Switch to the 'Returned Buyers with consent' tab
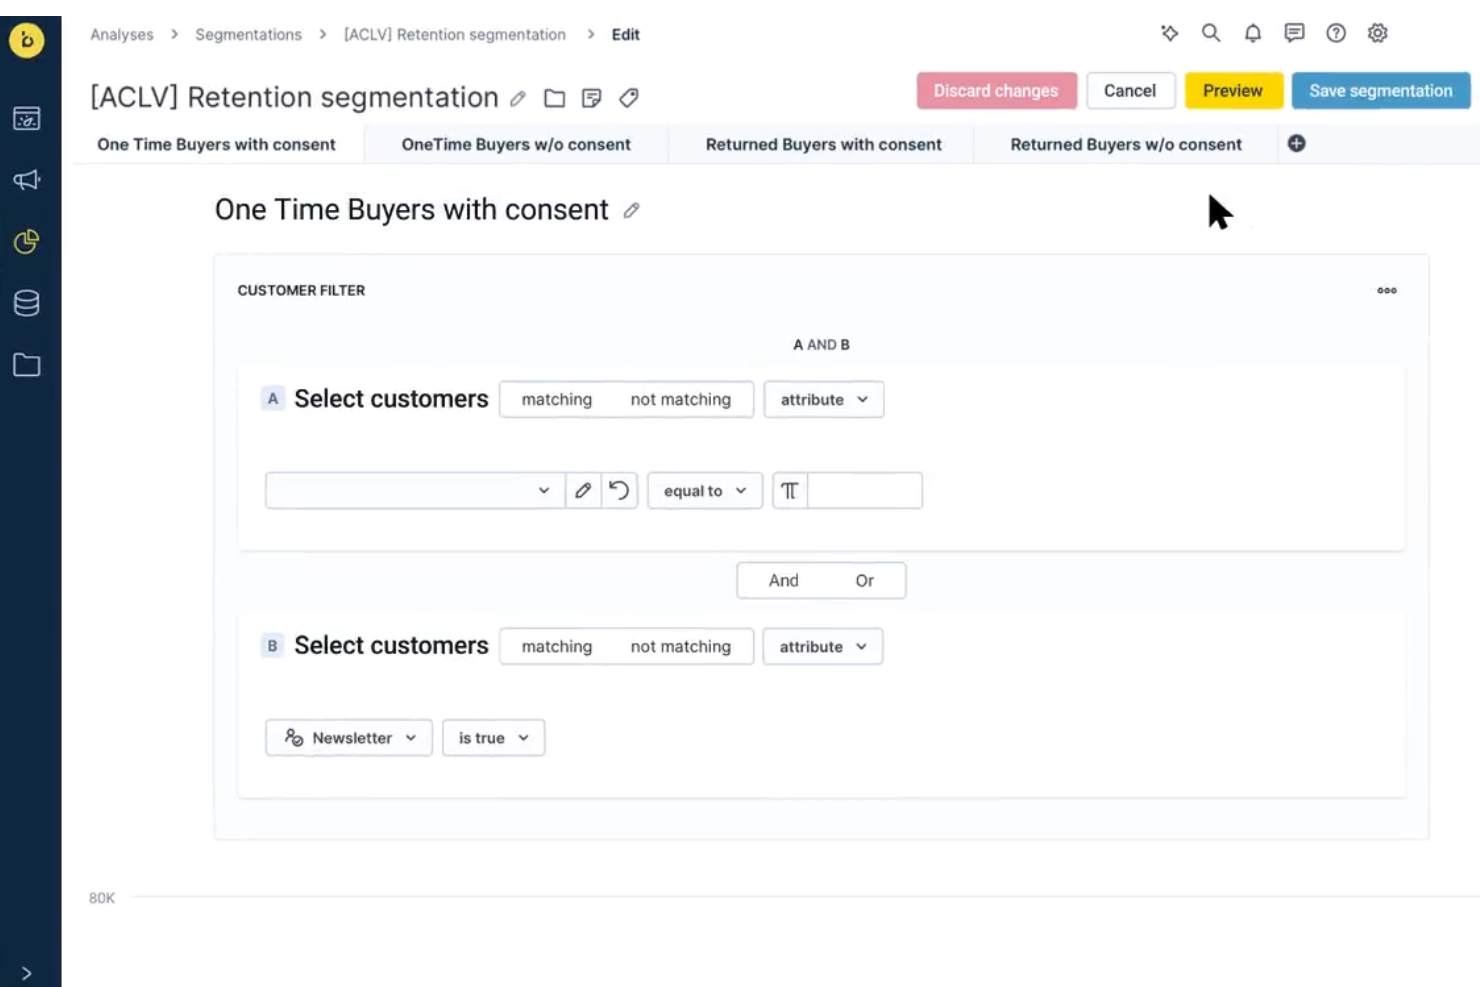The height and width of the screenshot is (987, 1480). 822,144
